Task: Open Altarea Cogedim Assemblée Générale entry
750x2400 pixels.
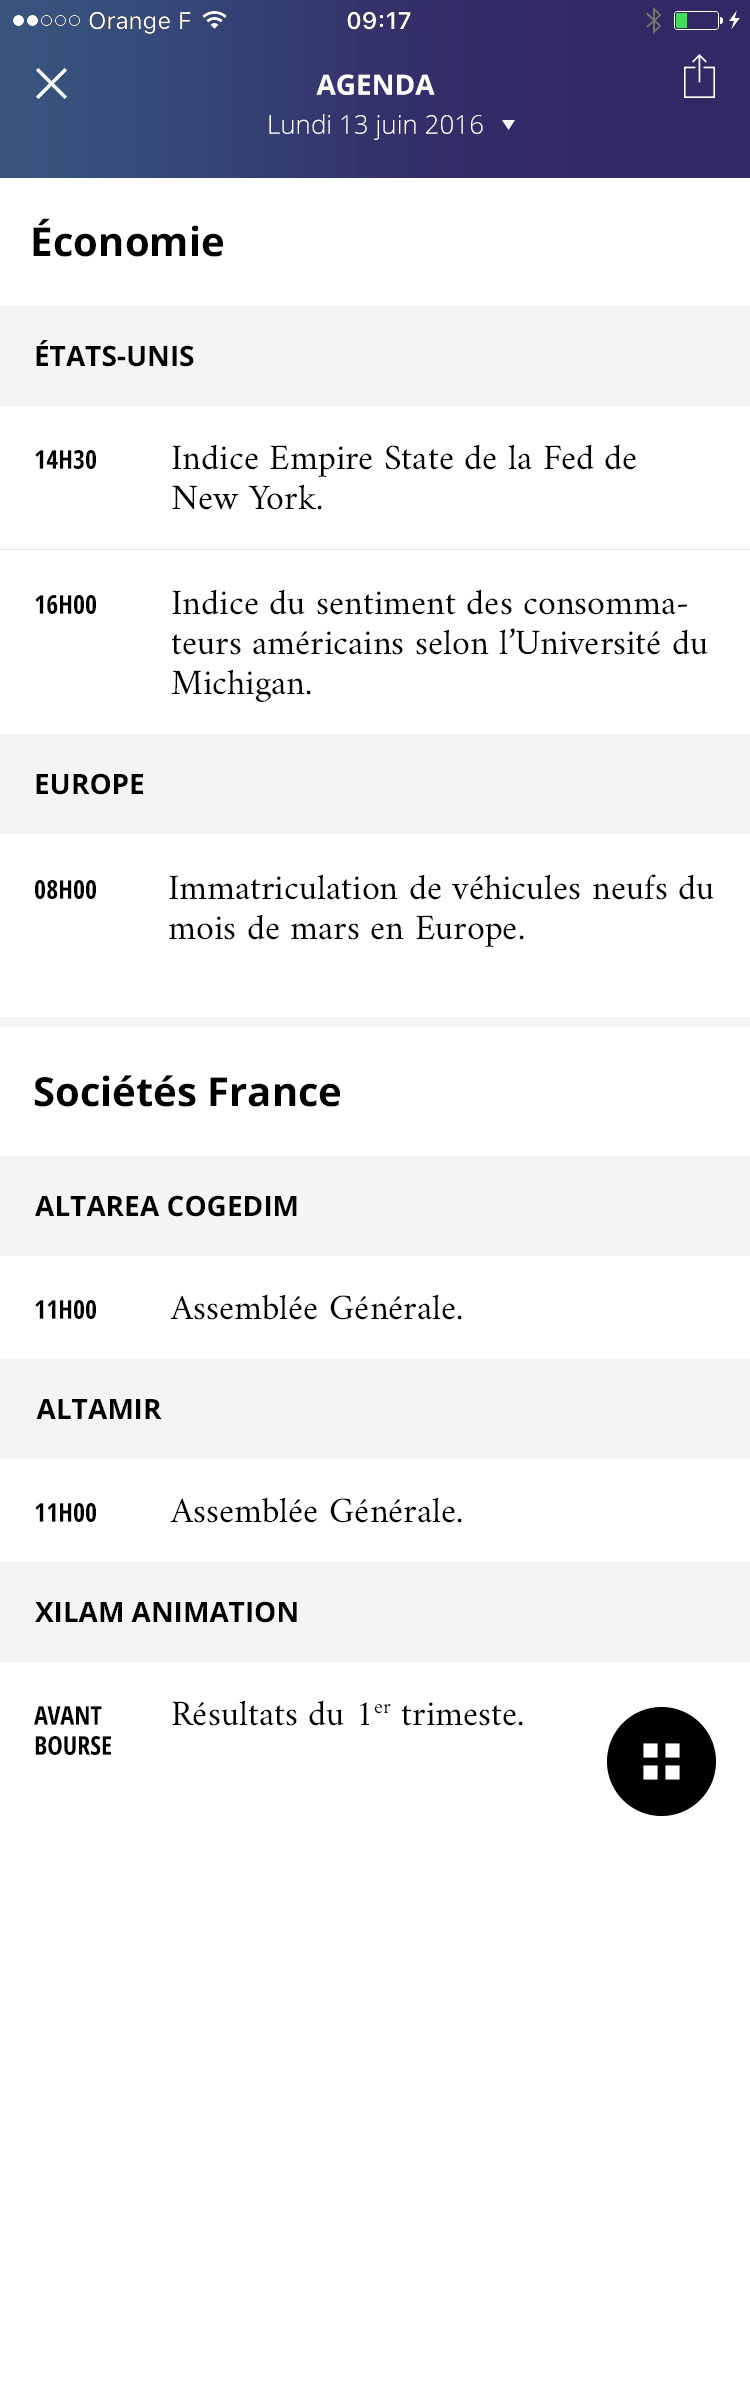Action: [317, 1308]
